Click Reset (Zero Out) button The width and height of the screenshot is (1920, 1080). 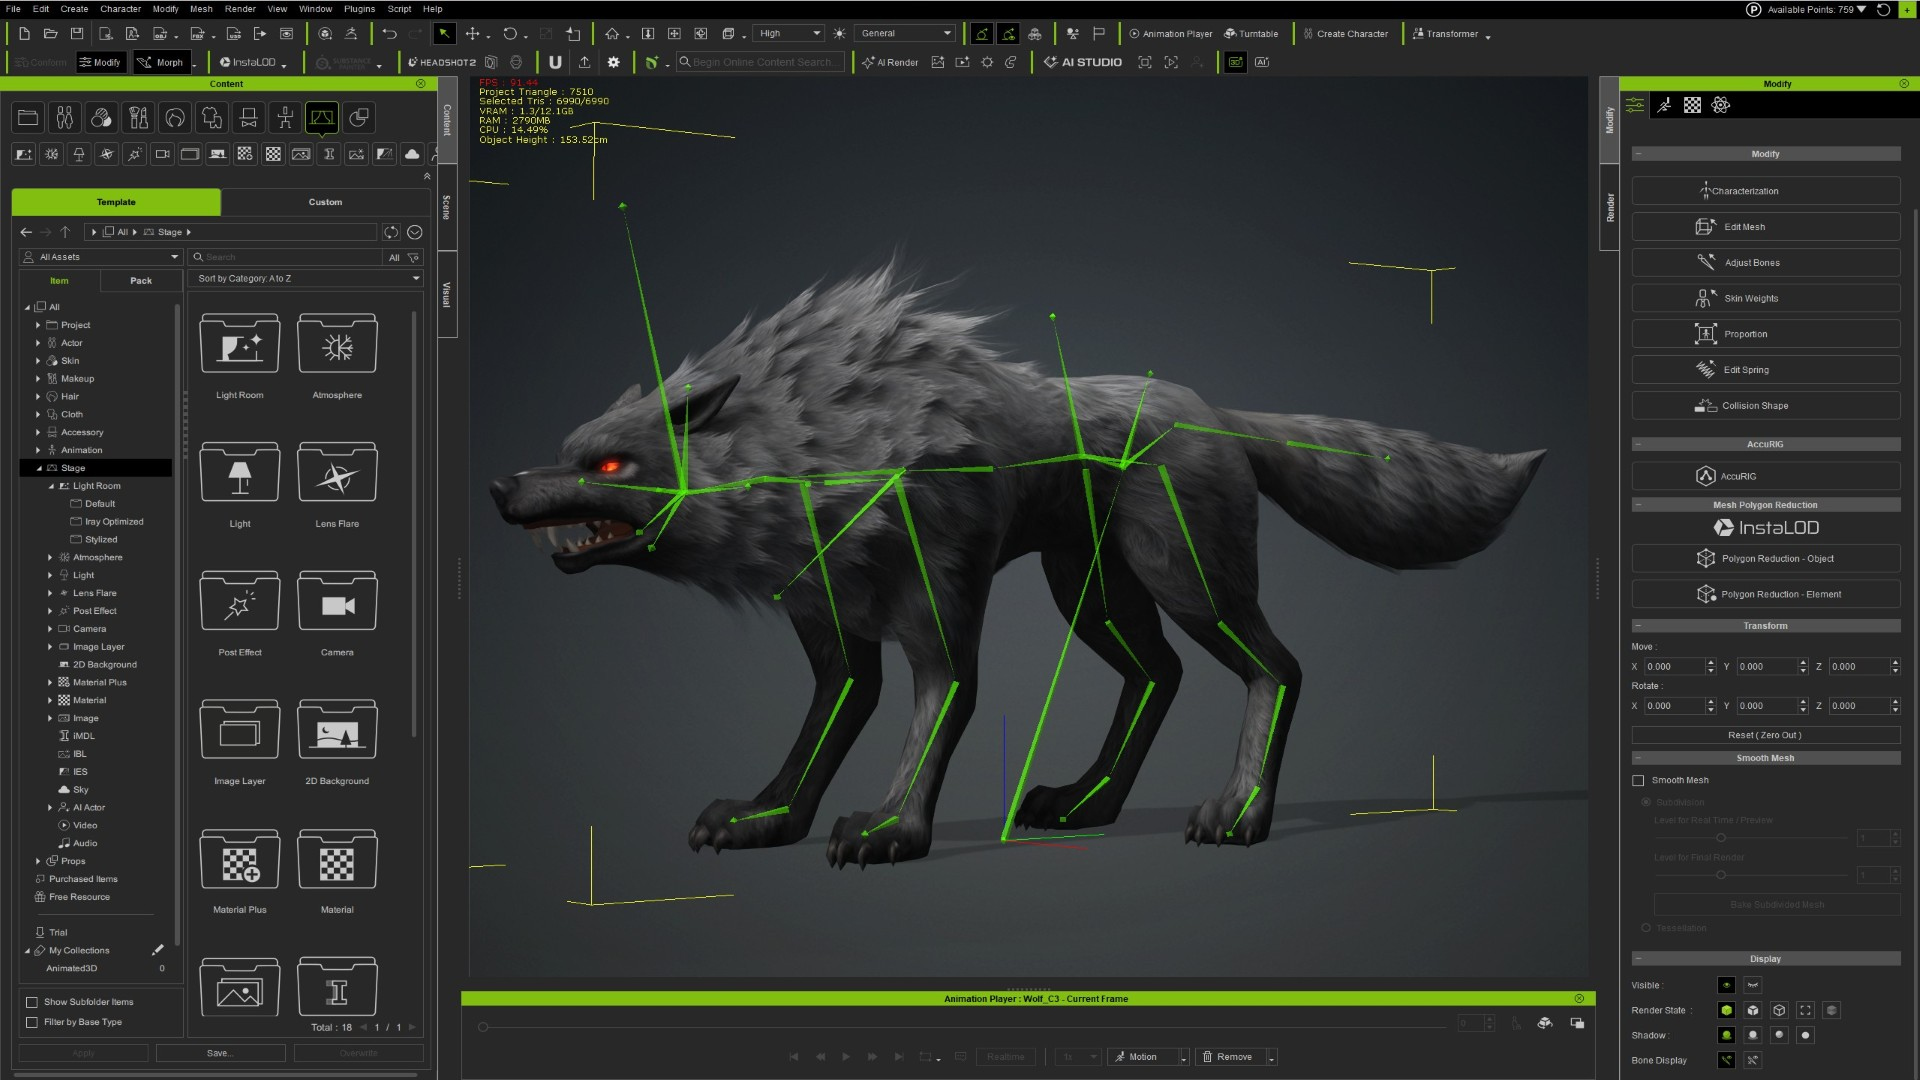tap(1766, 735)
